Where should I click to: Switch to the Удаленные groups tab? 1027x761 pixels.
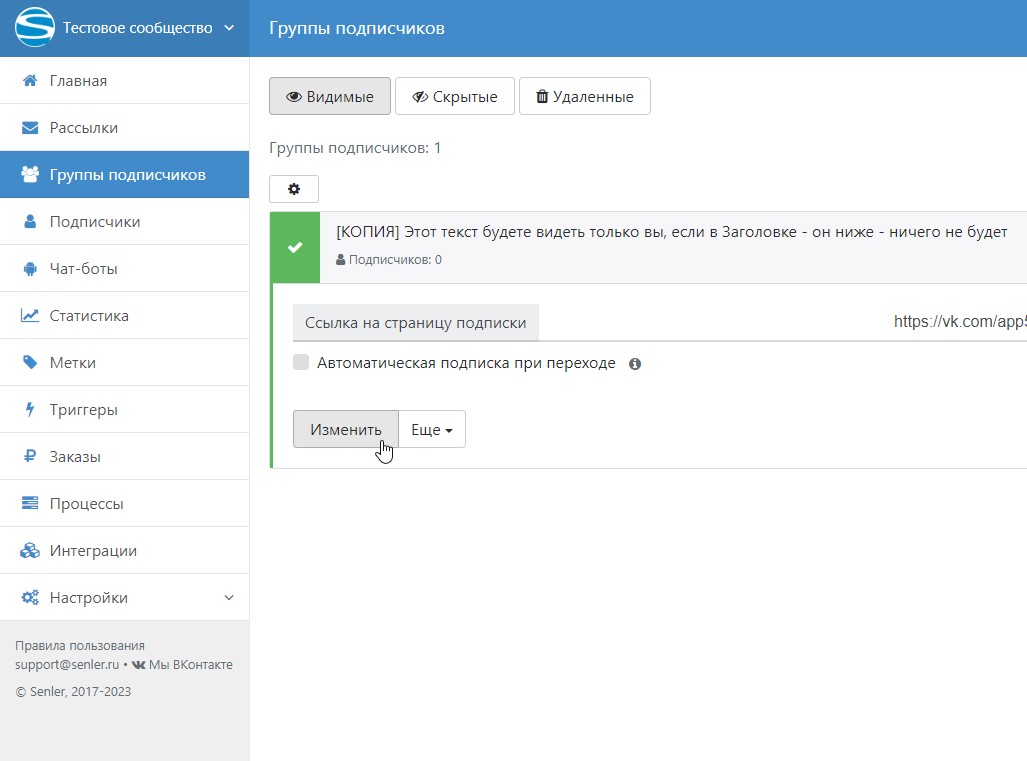point(585,97)
